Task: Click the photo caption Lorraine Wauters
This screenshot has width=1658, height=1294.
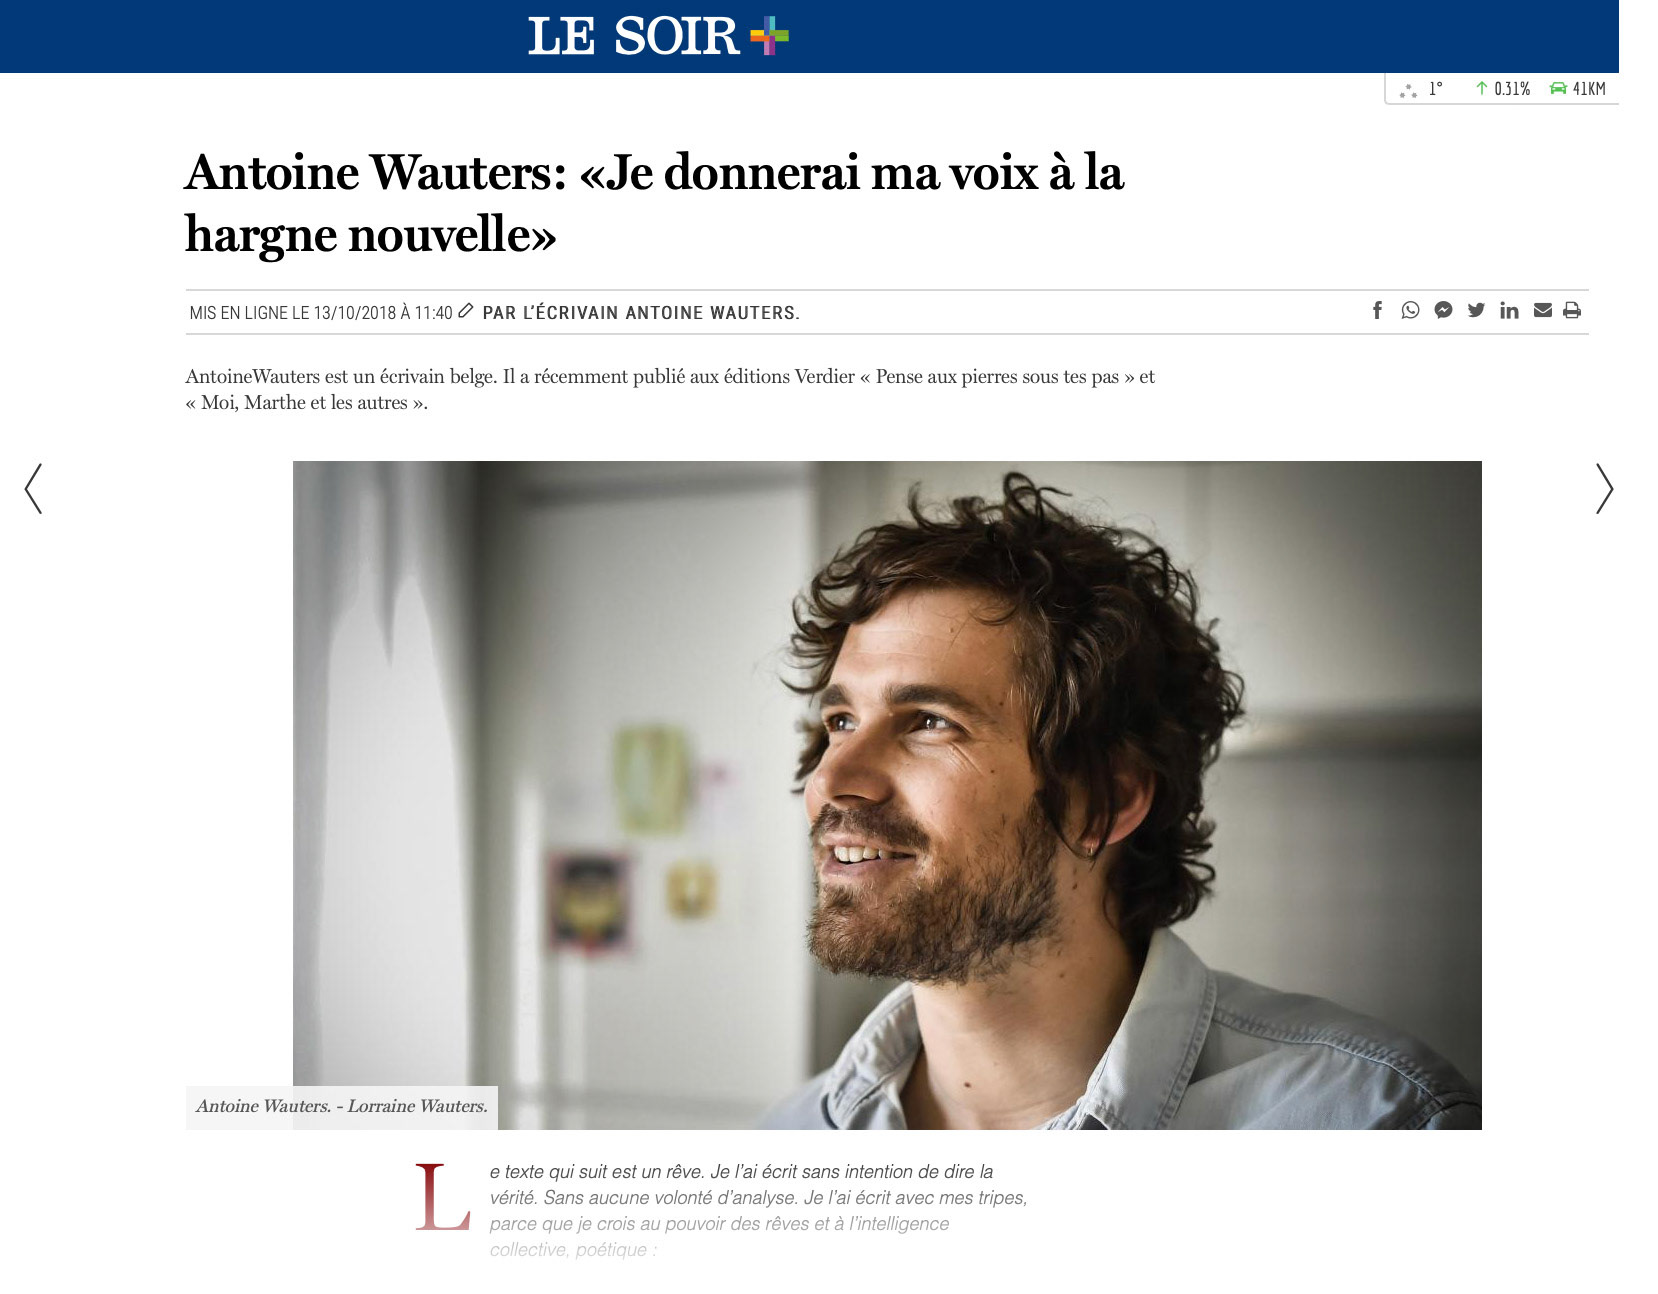Action: click(x=418, y=1106)
